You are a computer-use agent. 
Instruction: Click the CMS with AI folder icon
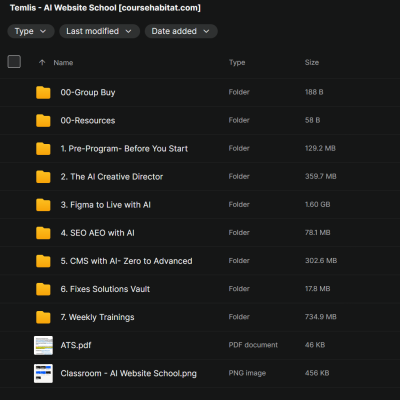point(43,261)
